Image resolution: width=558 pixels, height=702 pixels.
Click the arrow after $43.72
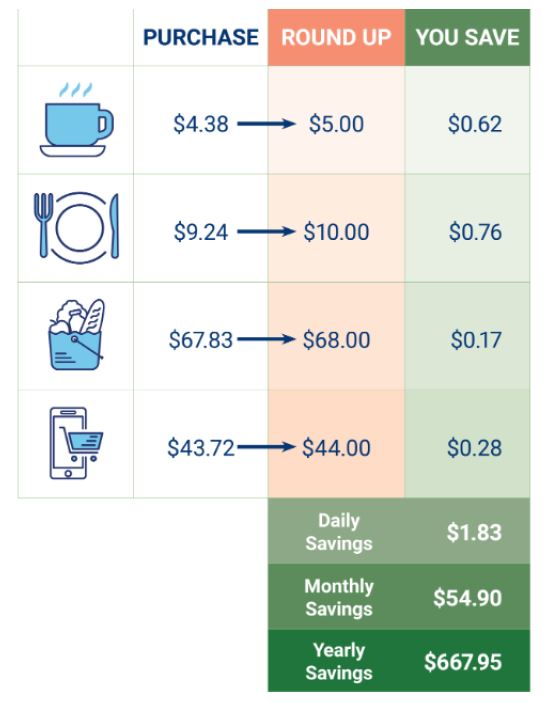point(266,447)
